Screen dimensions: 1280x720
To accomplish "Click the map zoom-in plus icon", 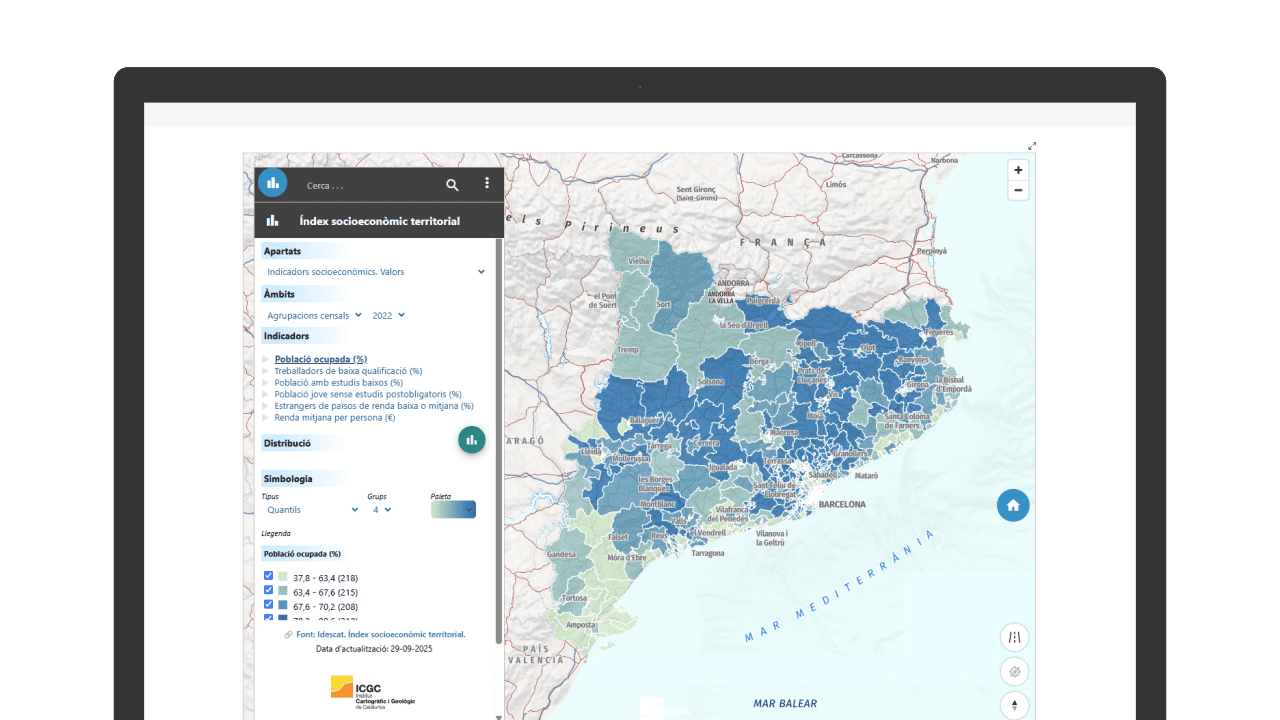I will [1017, 170].
